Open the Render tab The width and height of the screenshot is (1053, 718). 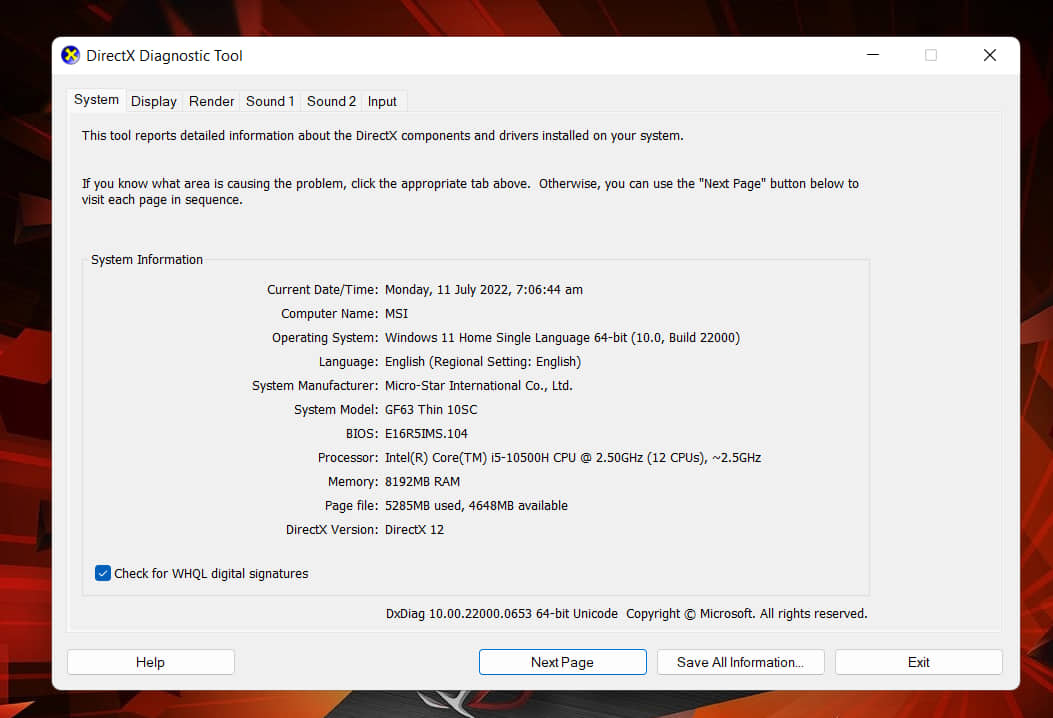click(x=212, y=101)
